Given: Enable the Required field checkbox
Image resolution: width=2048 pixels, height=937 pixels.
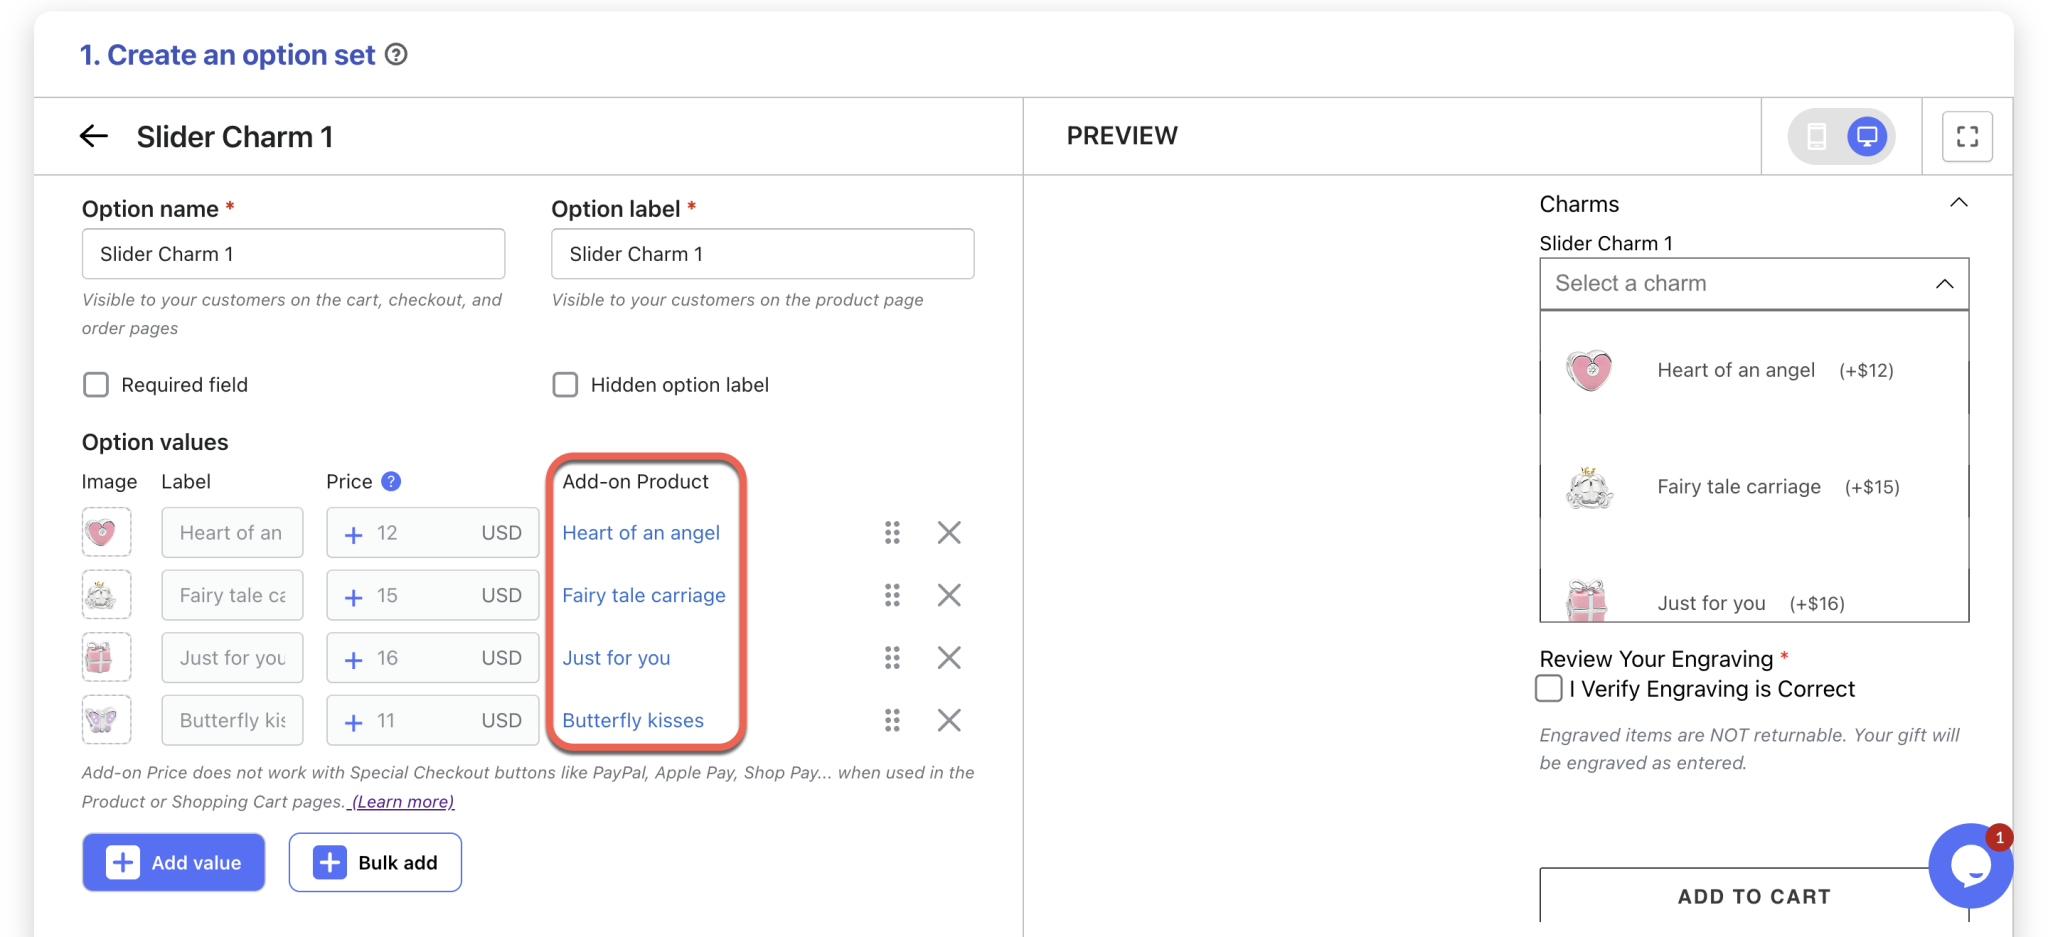Looking at the screenshot, I should pos(95,384).
